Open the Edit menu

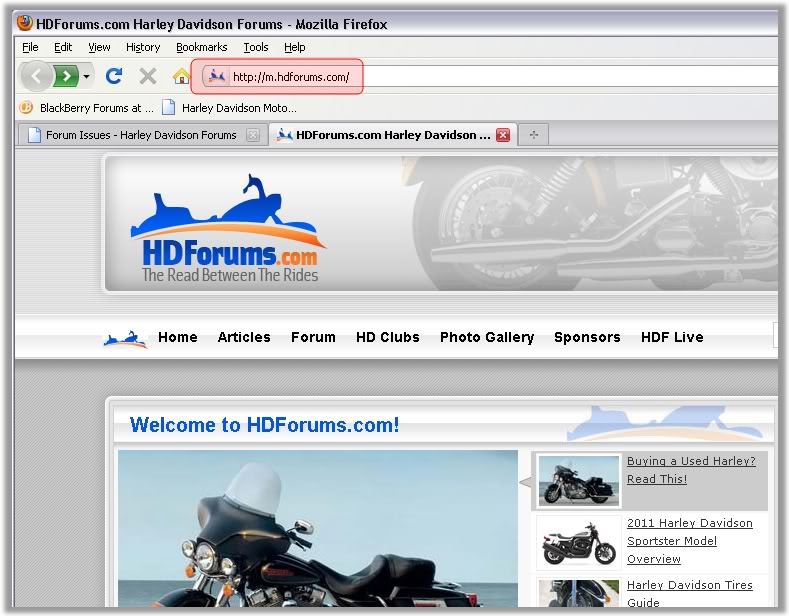[63, 47]
